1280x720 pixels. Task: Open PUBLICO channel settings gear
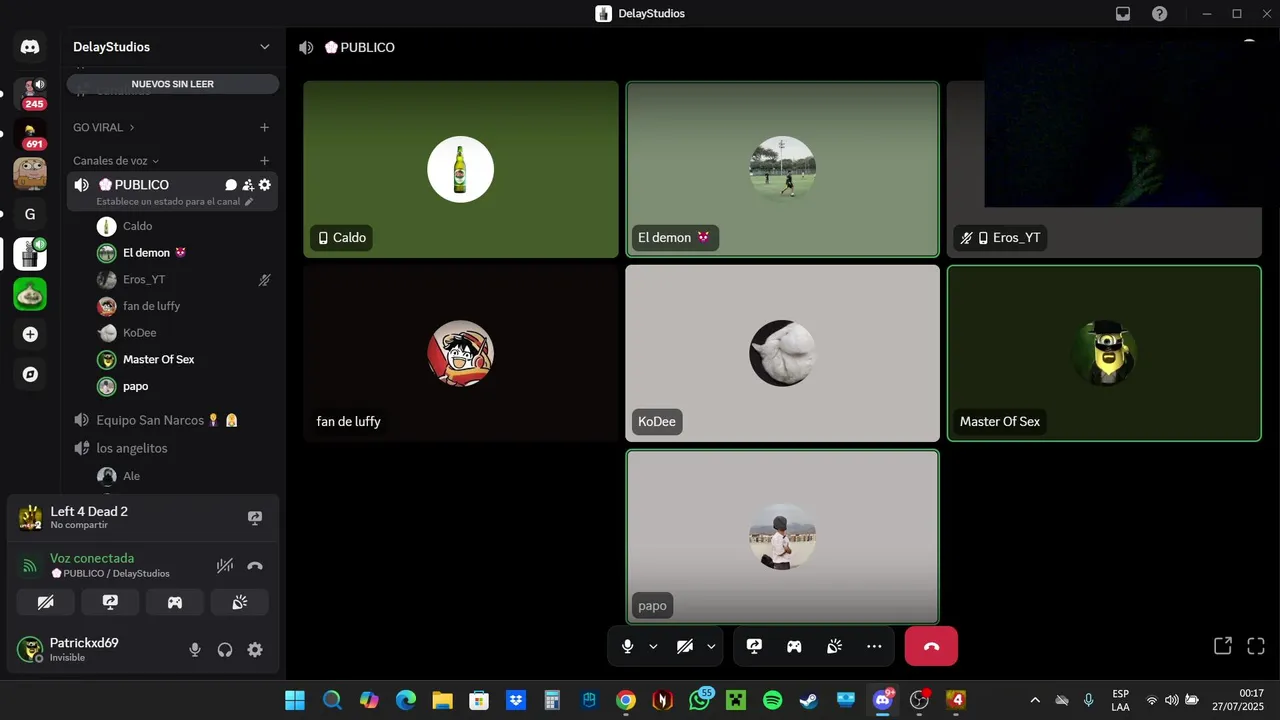265,185
